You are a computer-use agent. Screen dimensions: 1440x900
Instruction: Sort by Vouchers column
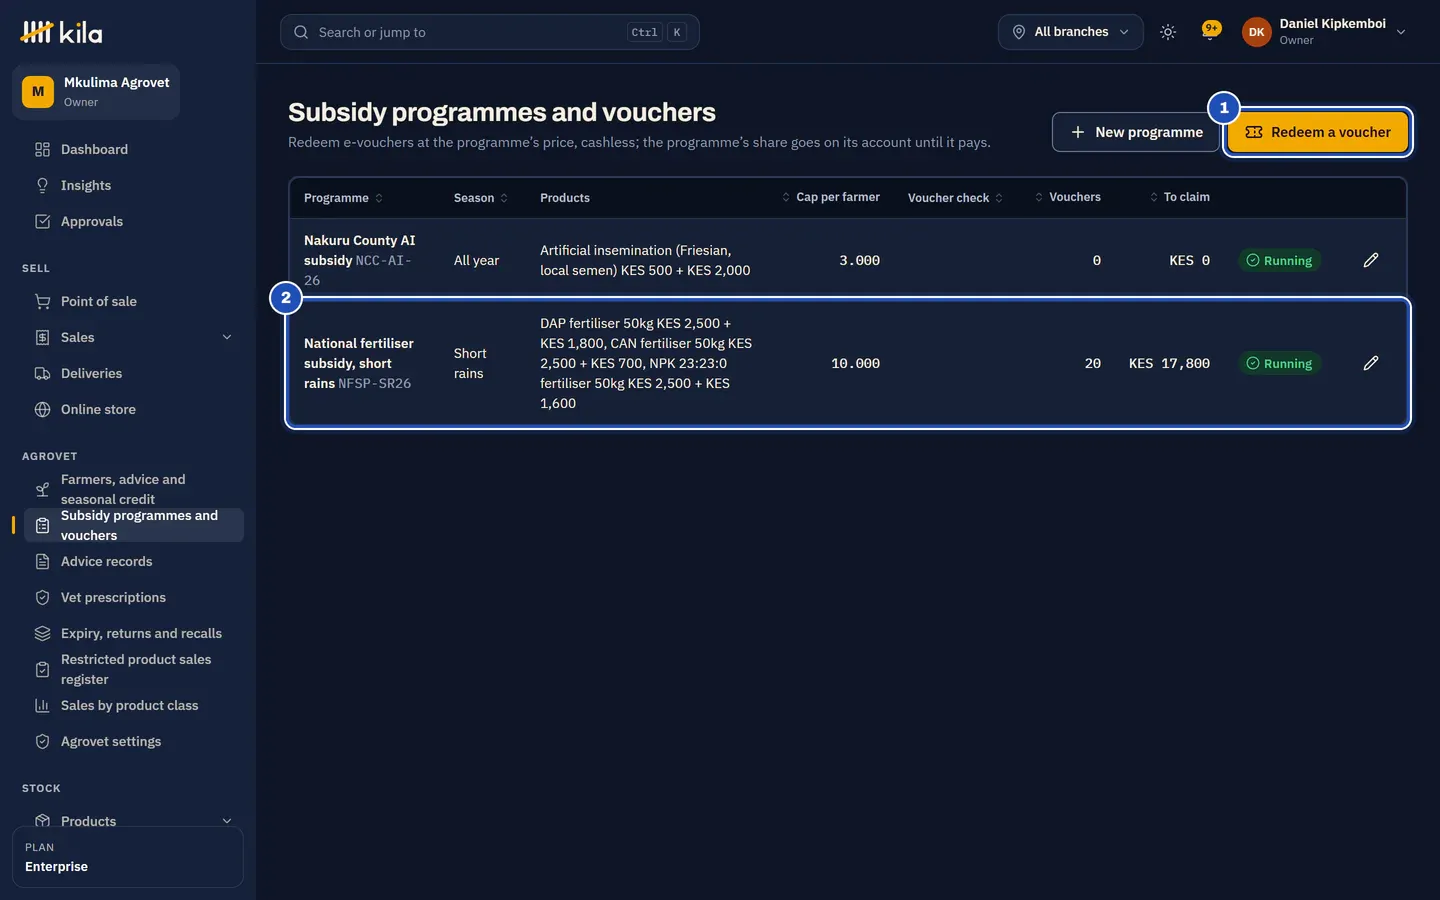pos(1067,197)
